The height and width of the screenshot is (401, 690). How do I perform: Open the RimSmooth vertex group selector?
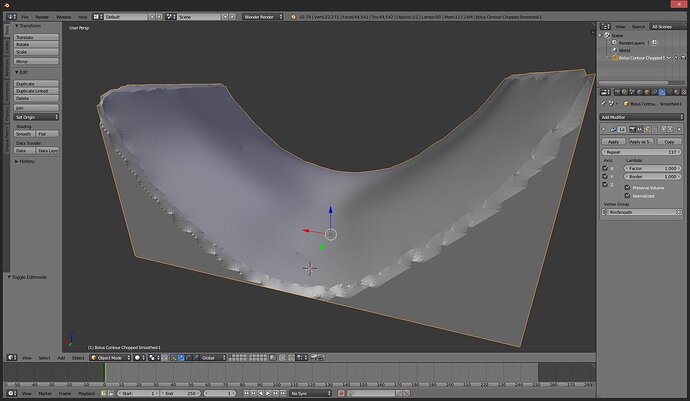[641, 212]
